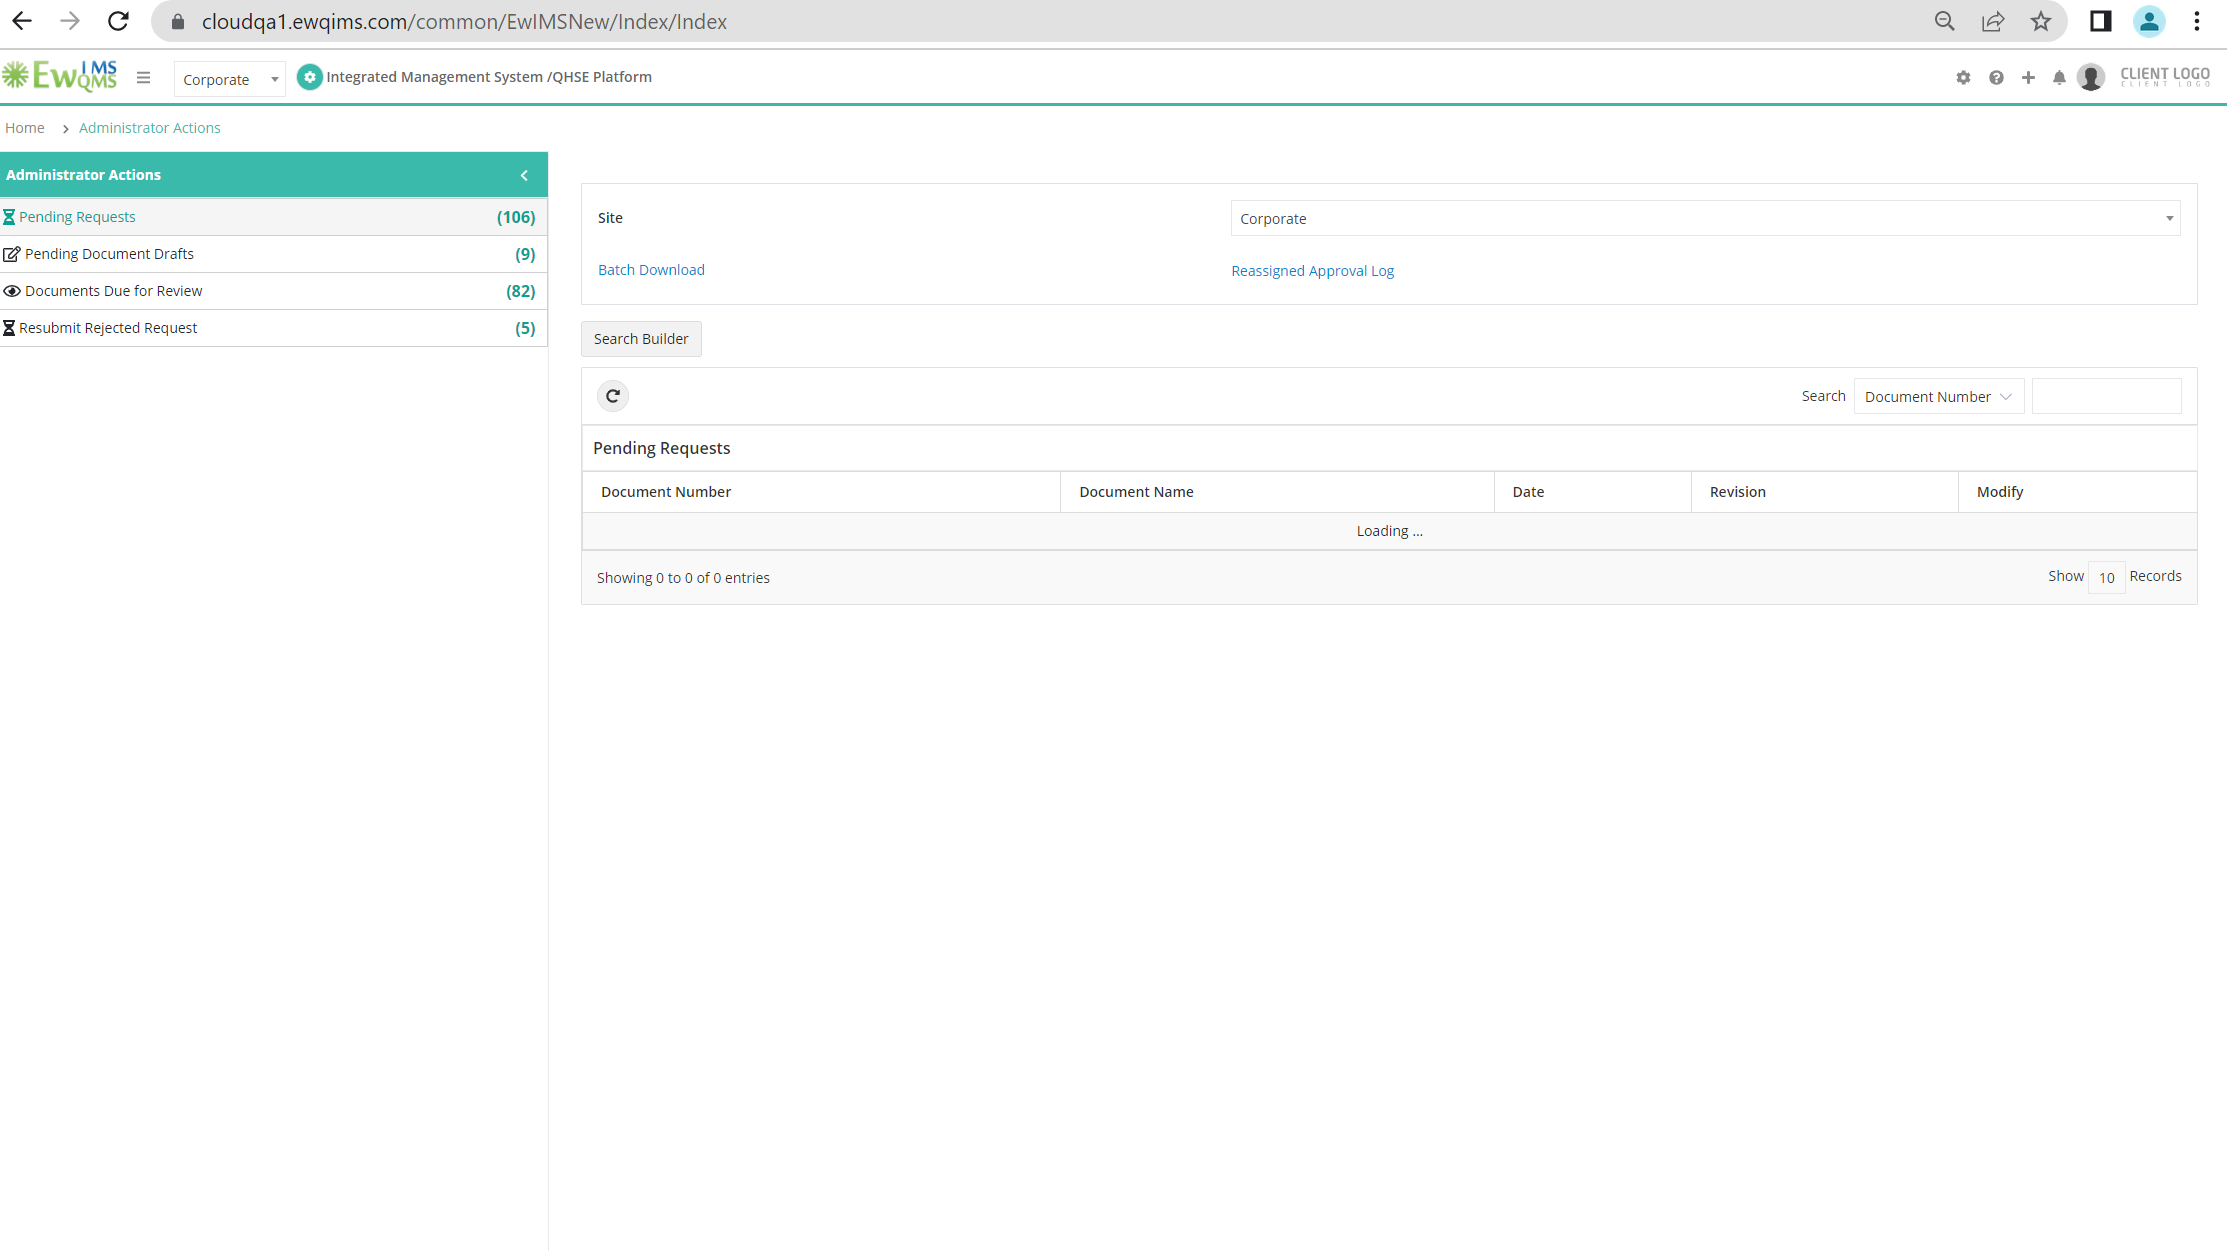This screenshot has height=1251, width=2227.
Task: Sort by Document Name column header
Action: pyautogui.click(x=1277, y=492)
